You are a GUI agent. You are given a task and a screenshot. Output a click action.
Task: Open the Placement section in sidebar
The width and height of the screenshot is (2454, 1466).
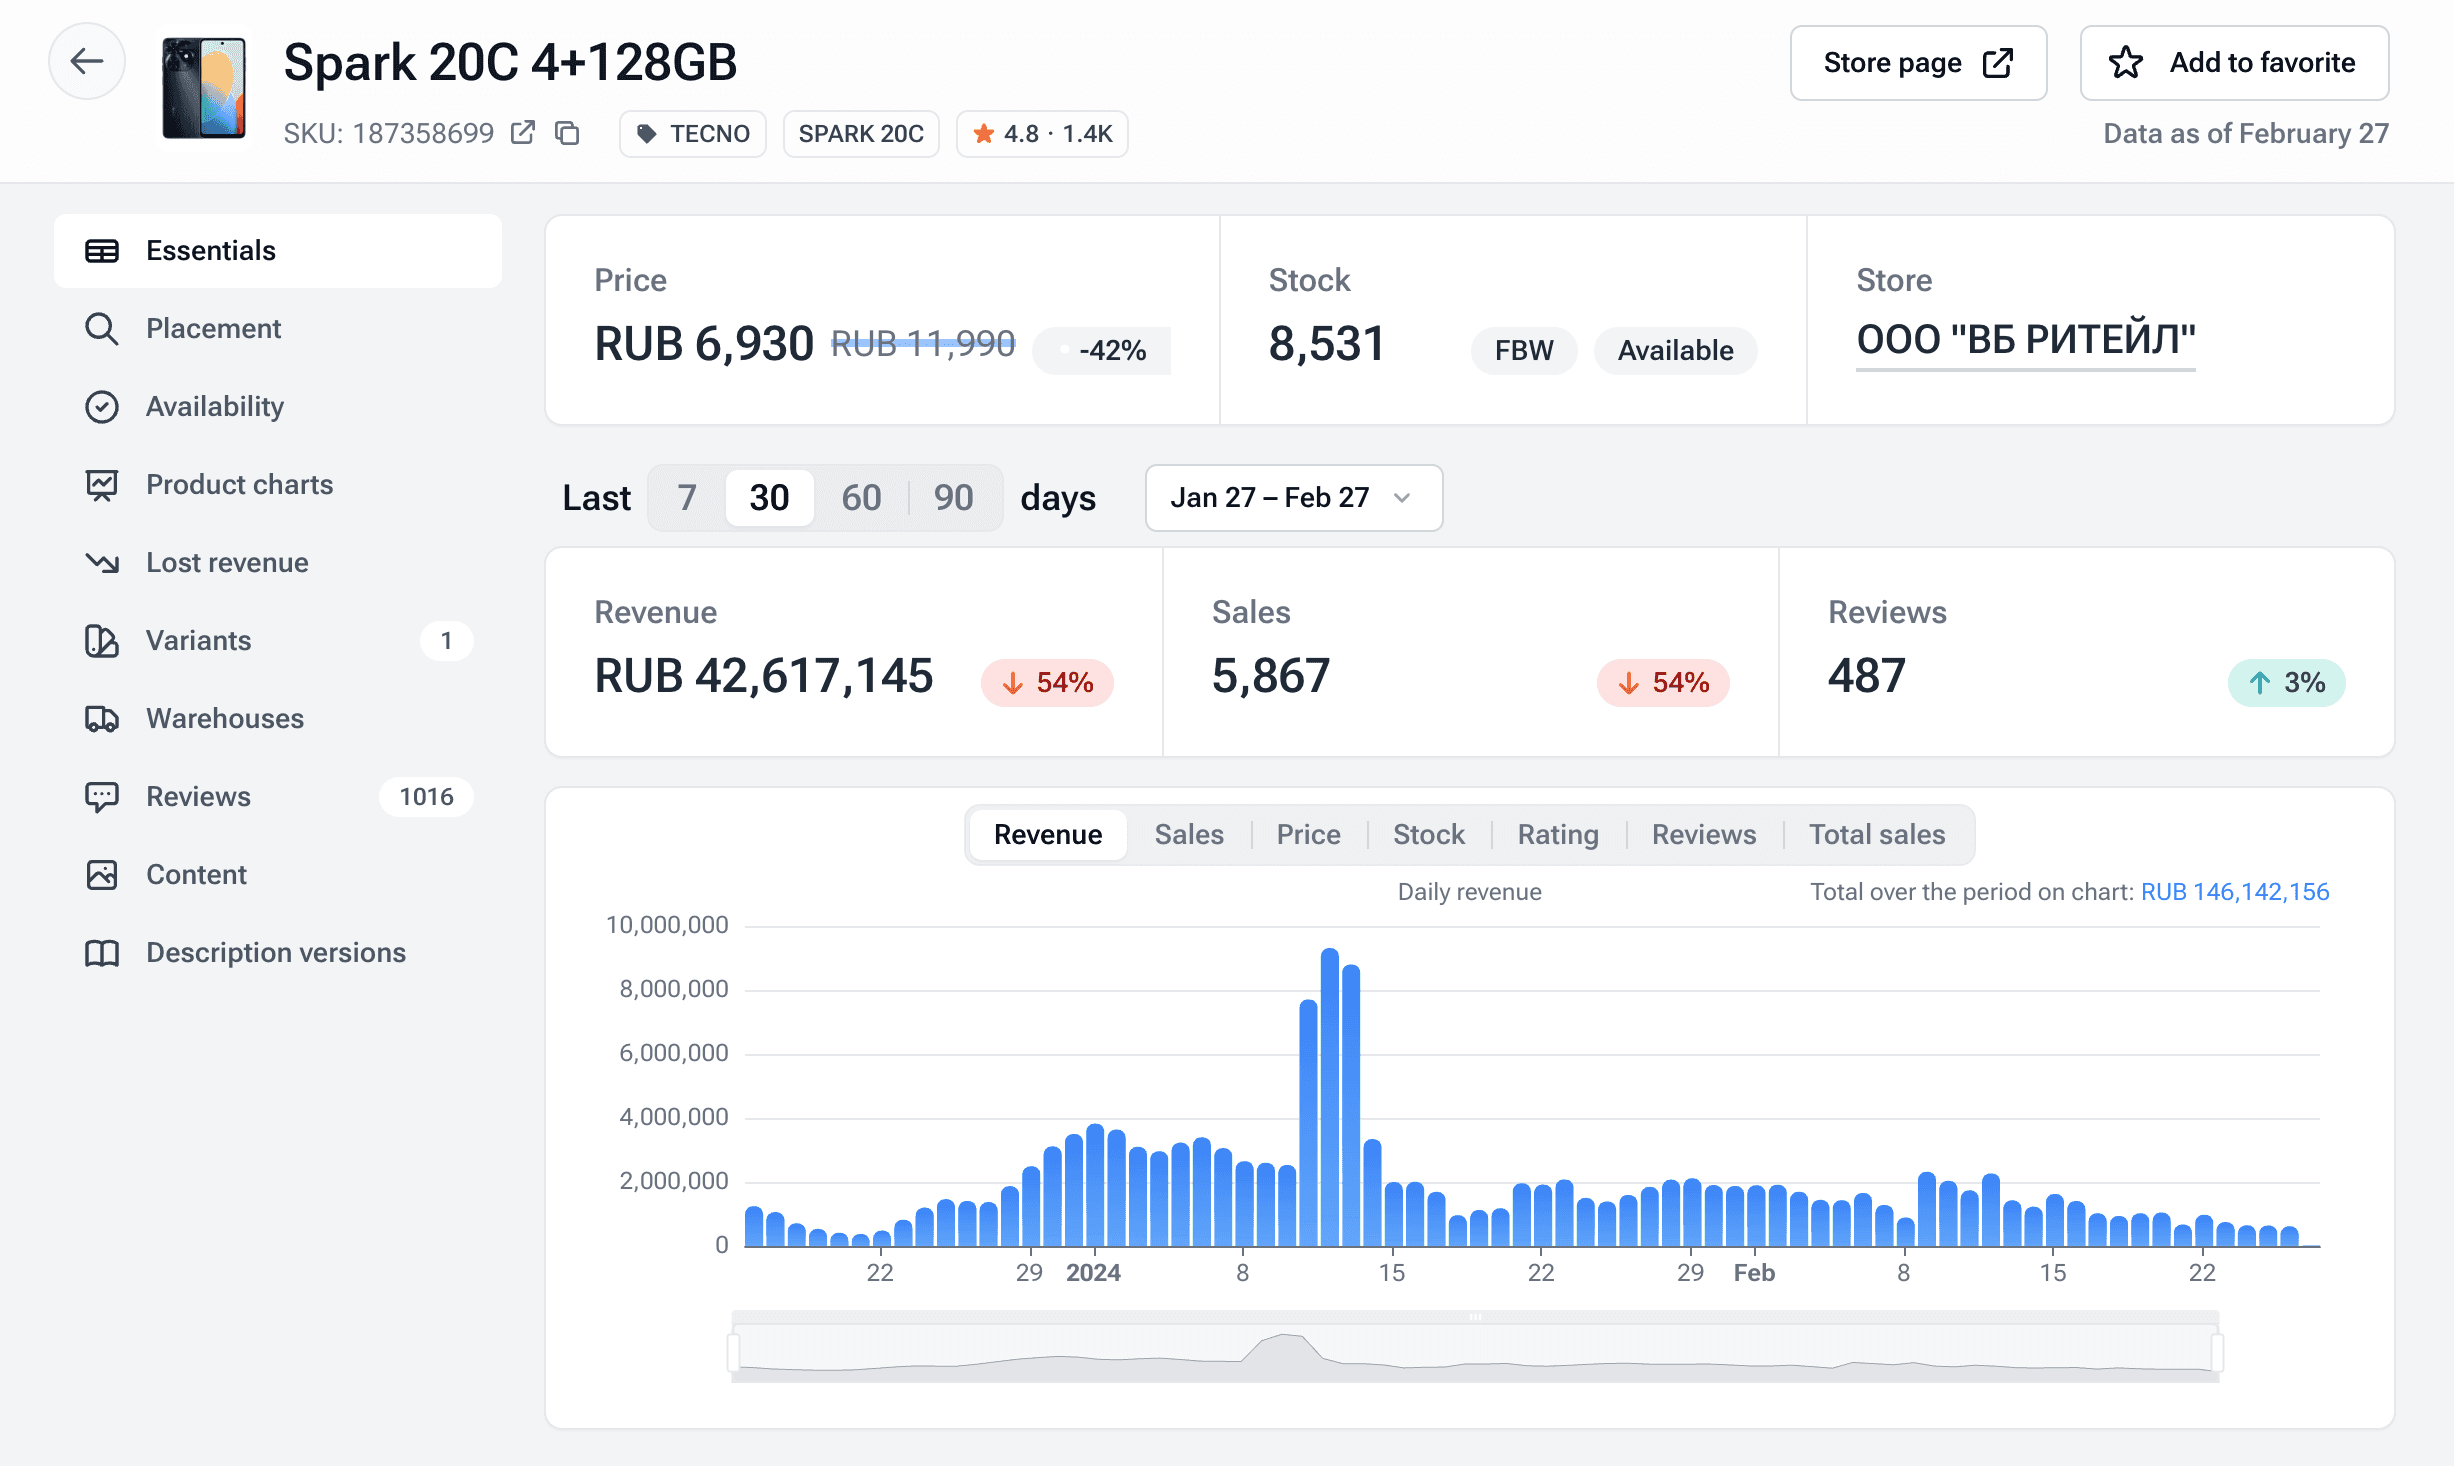pyautogui.click(x=213, y=328)
